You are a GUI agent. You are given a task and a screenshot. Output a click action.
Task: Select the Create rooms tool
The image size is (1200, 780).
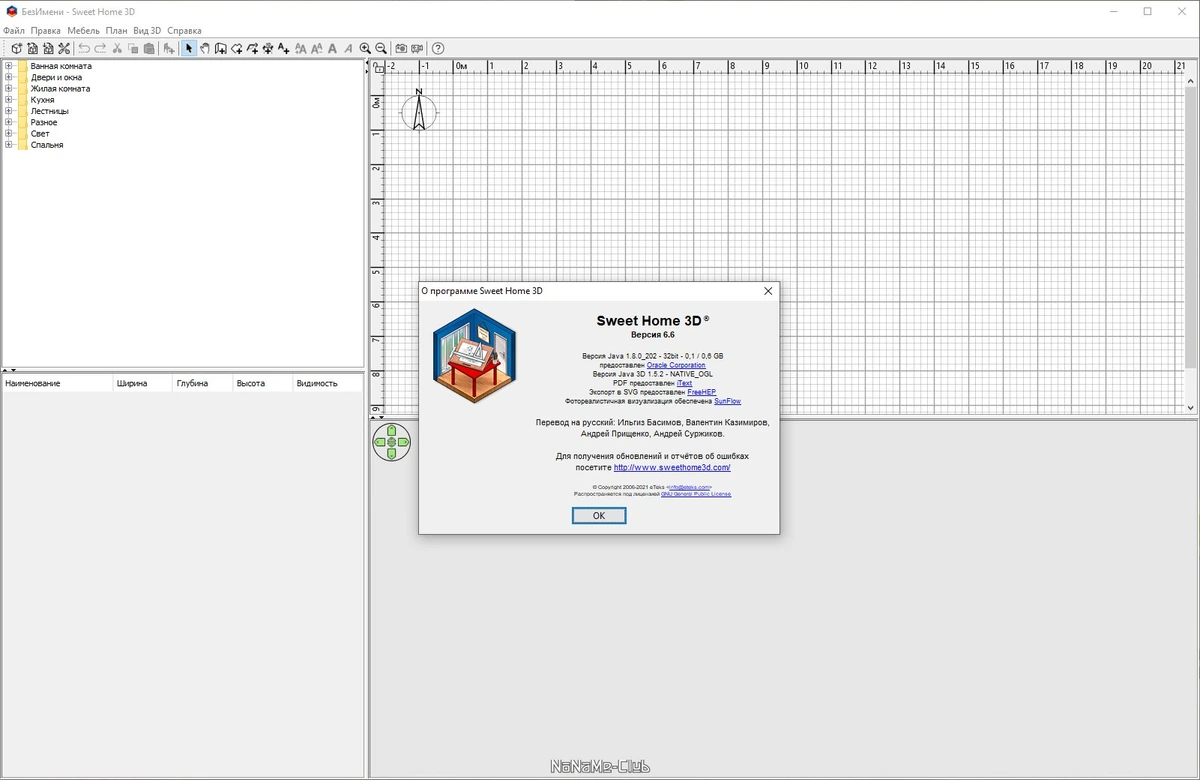click(236, 48)
